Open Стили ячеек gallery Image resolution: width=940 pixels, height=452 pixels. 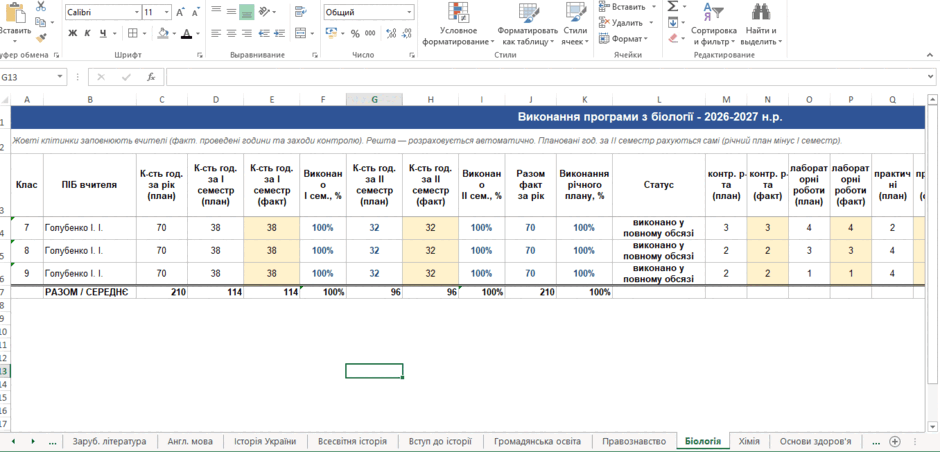[576, 25]
